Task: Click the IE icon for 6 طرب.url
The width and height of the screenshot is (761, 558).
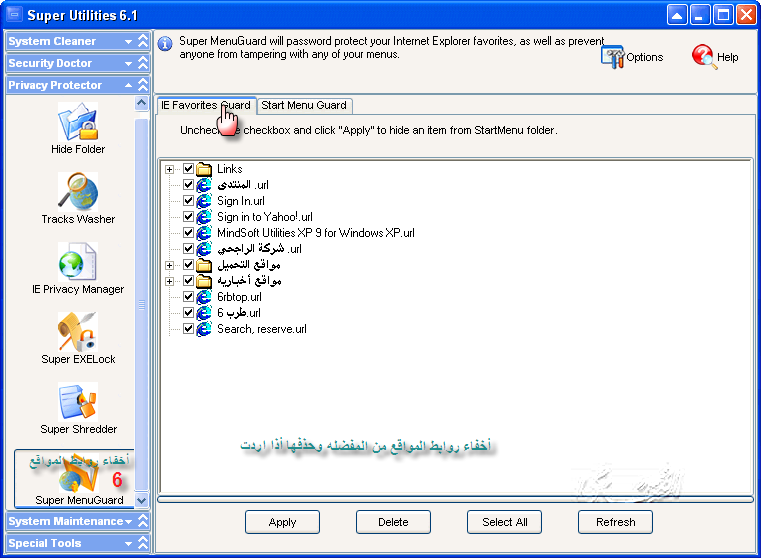Action: click(204, 313)
